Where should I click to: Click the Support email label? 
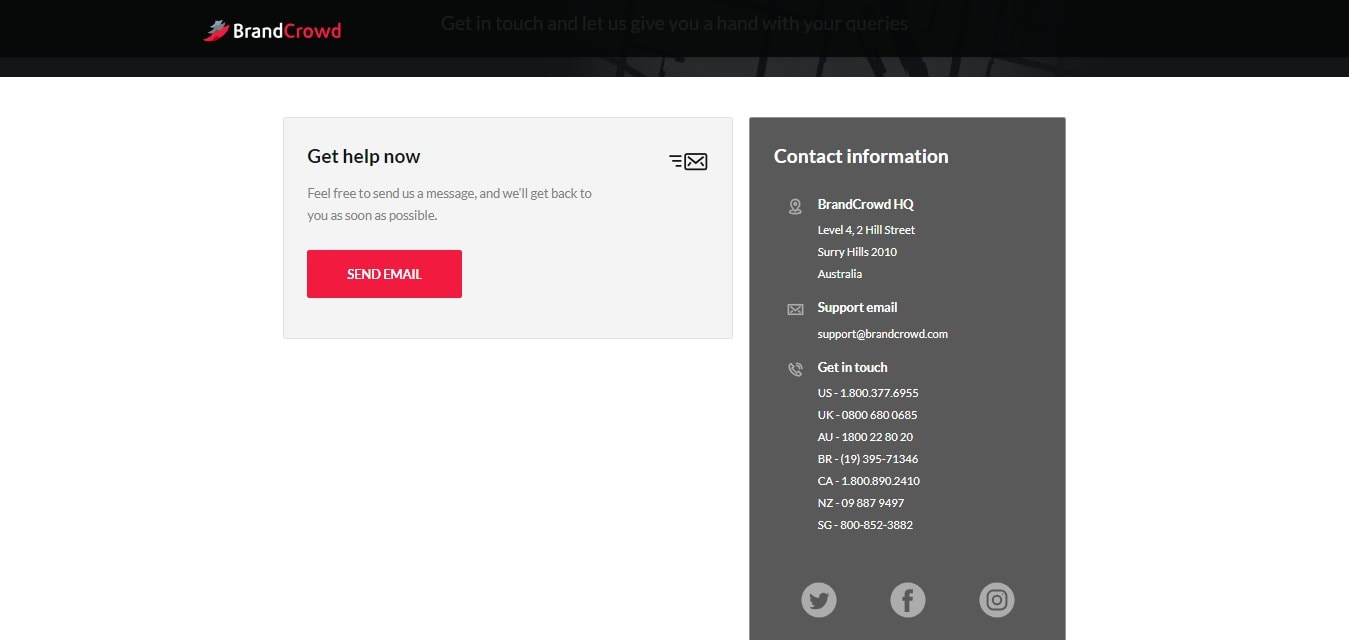857,307
